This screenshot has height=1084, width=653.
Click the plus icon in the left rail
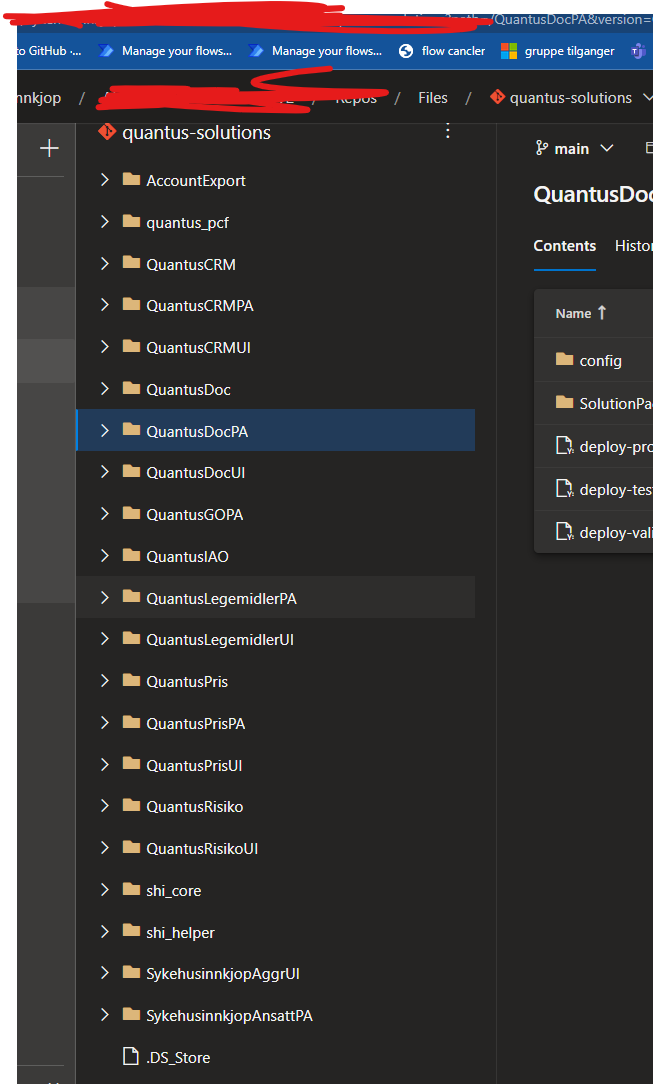[x=47, y=148]
